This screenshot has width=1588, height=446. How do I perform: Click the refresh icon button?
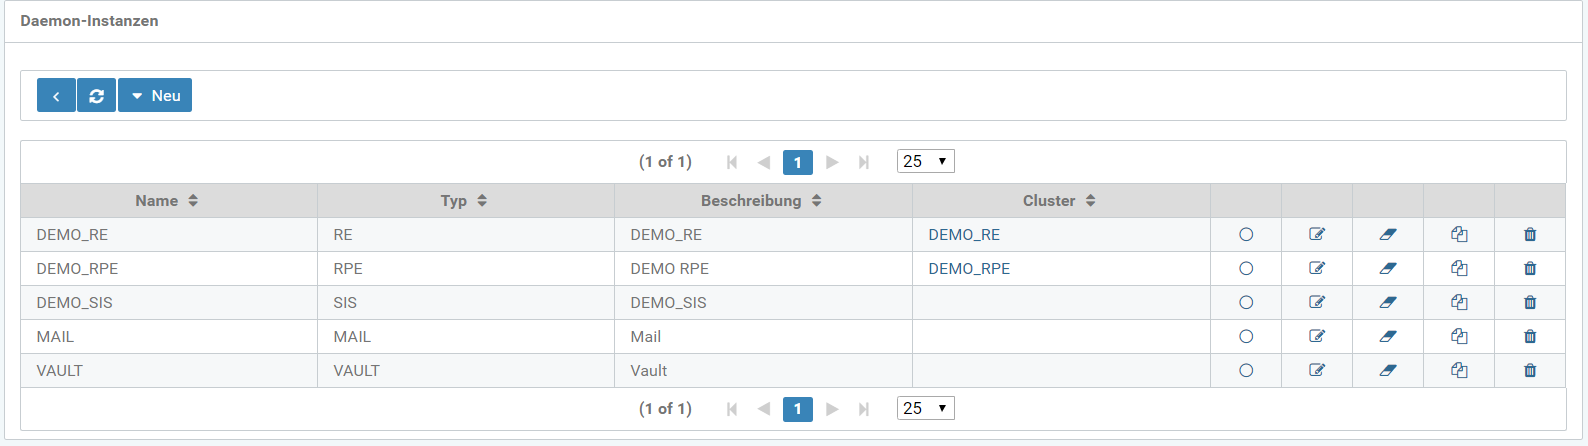[96, 96]
